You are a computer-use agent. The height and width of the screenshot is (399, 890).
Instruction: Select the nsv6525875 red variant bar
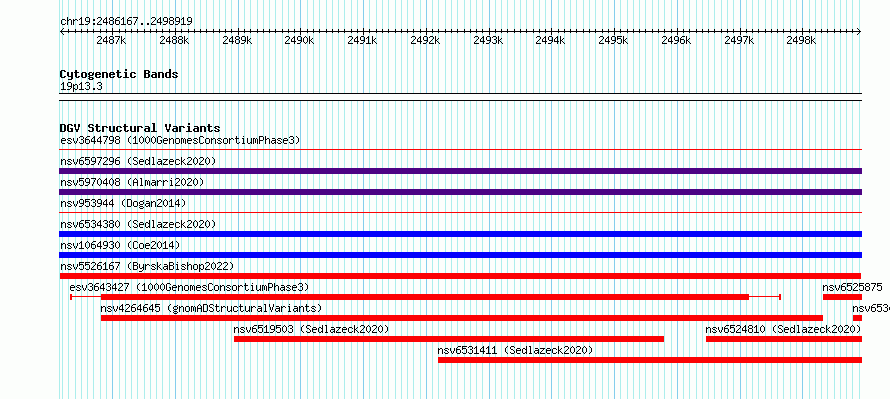842,297
